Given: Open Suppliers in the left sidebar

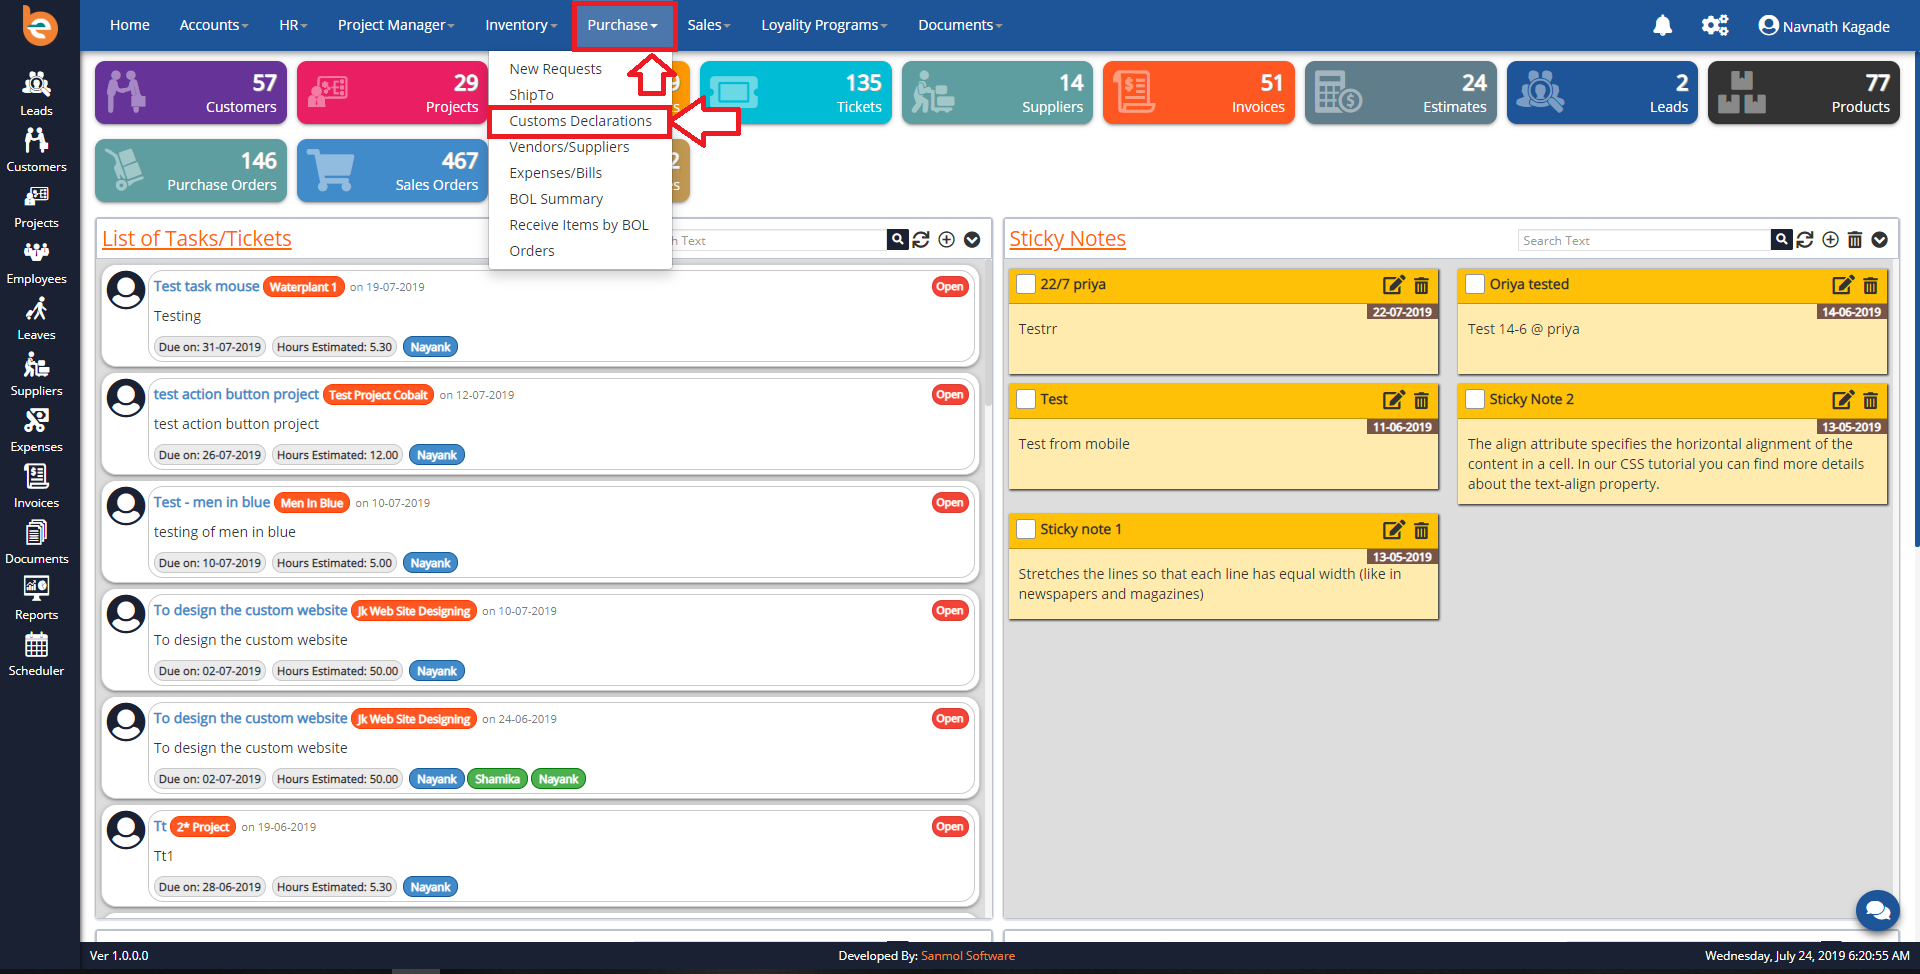Looking at the screenshot, I should [x=36, y=373].
